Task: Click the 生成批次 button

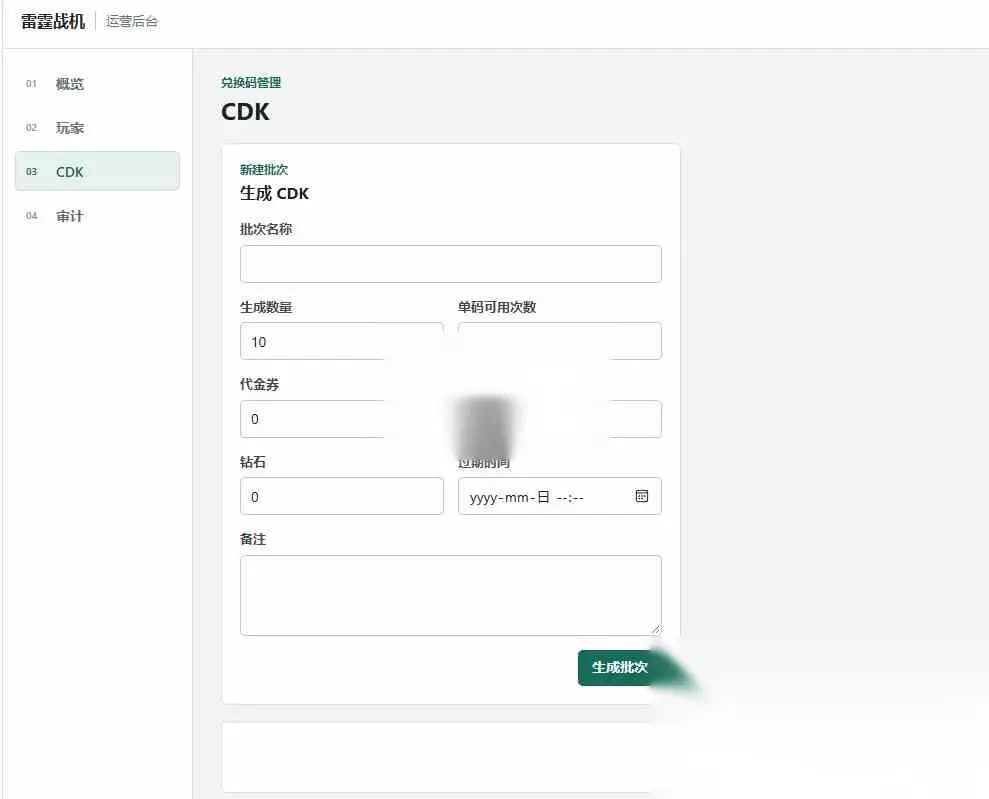Action: 619,667
